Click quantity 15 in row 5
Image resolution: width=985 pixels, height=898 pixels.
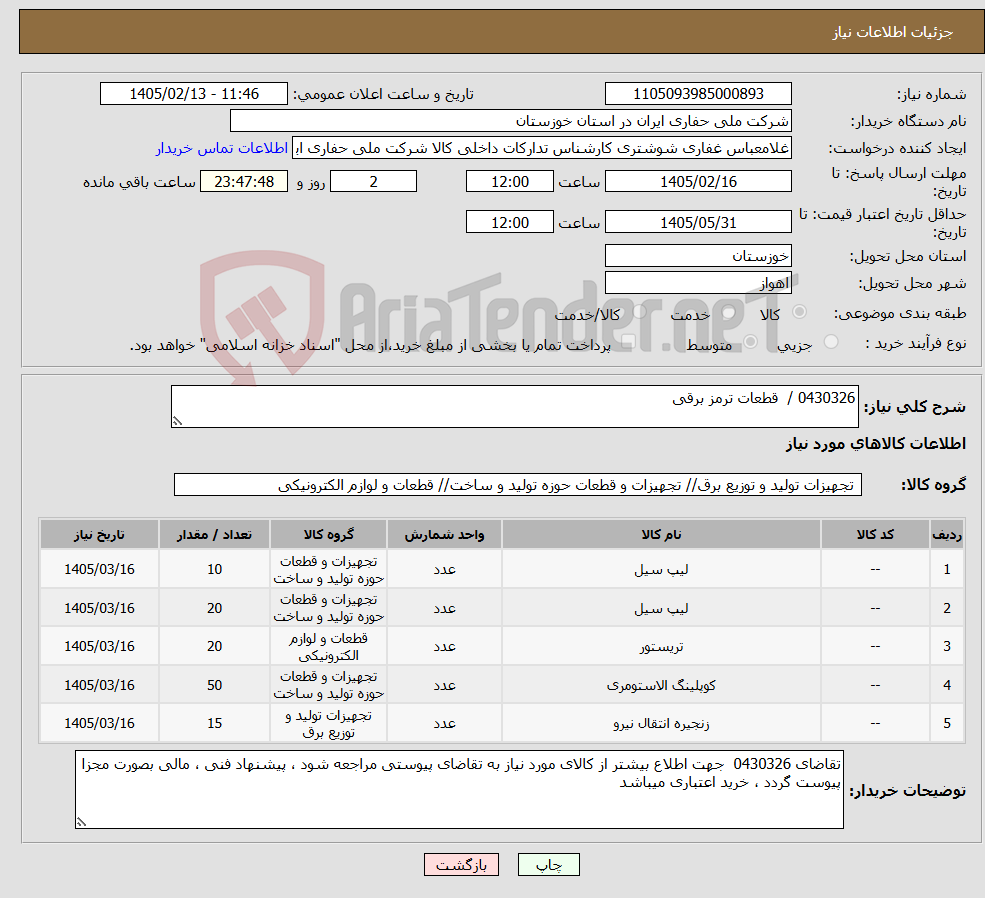[x=214, y=723]
